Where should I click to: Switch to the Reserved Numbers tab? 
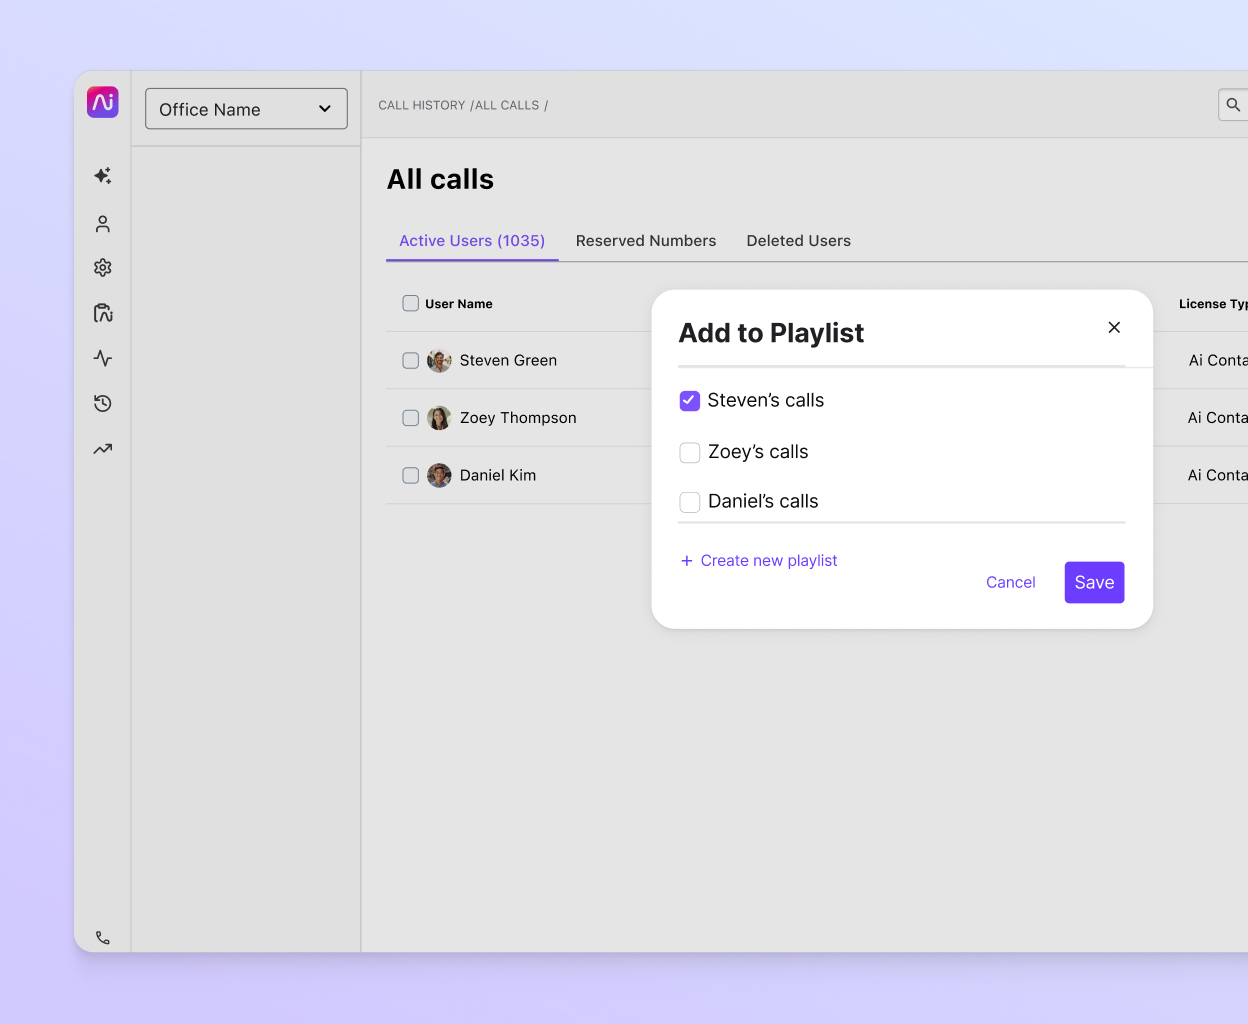[x=646, y=240]
